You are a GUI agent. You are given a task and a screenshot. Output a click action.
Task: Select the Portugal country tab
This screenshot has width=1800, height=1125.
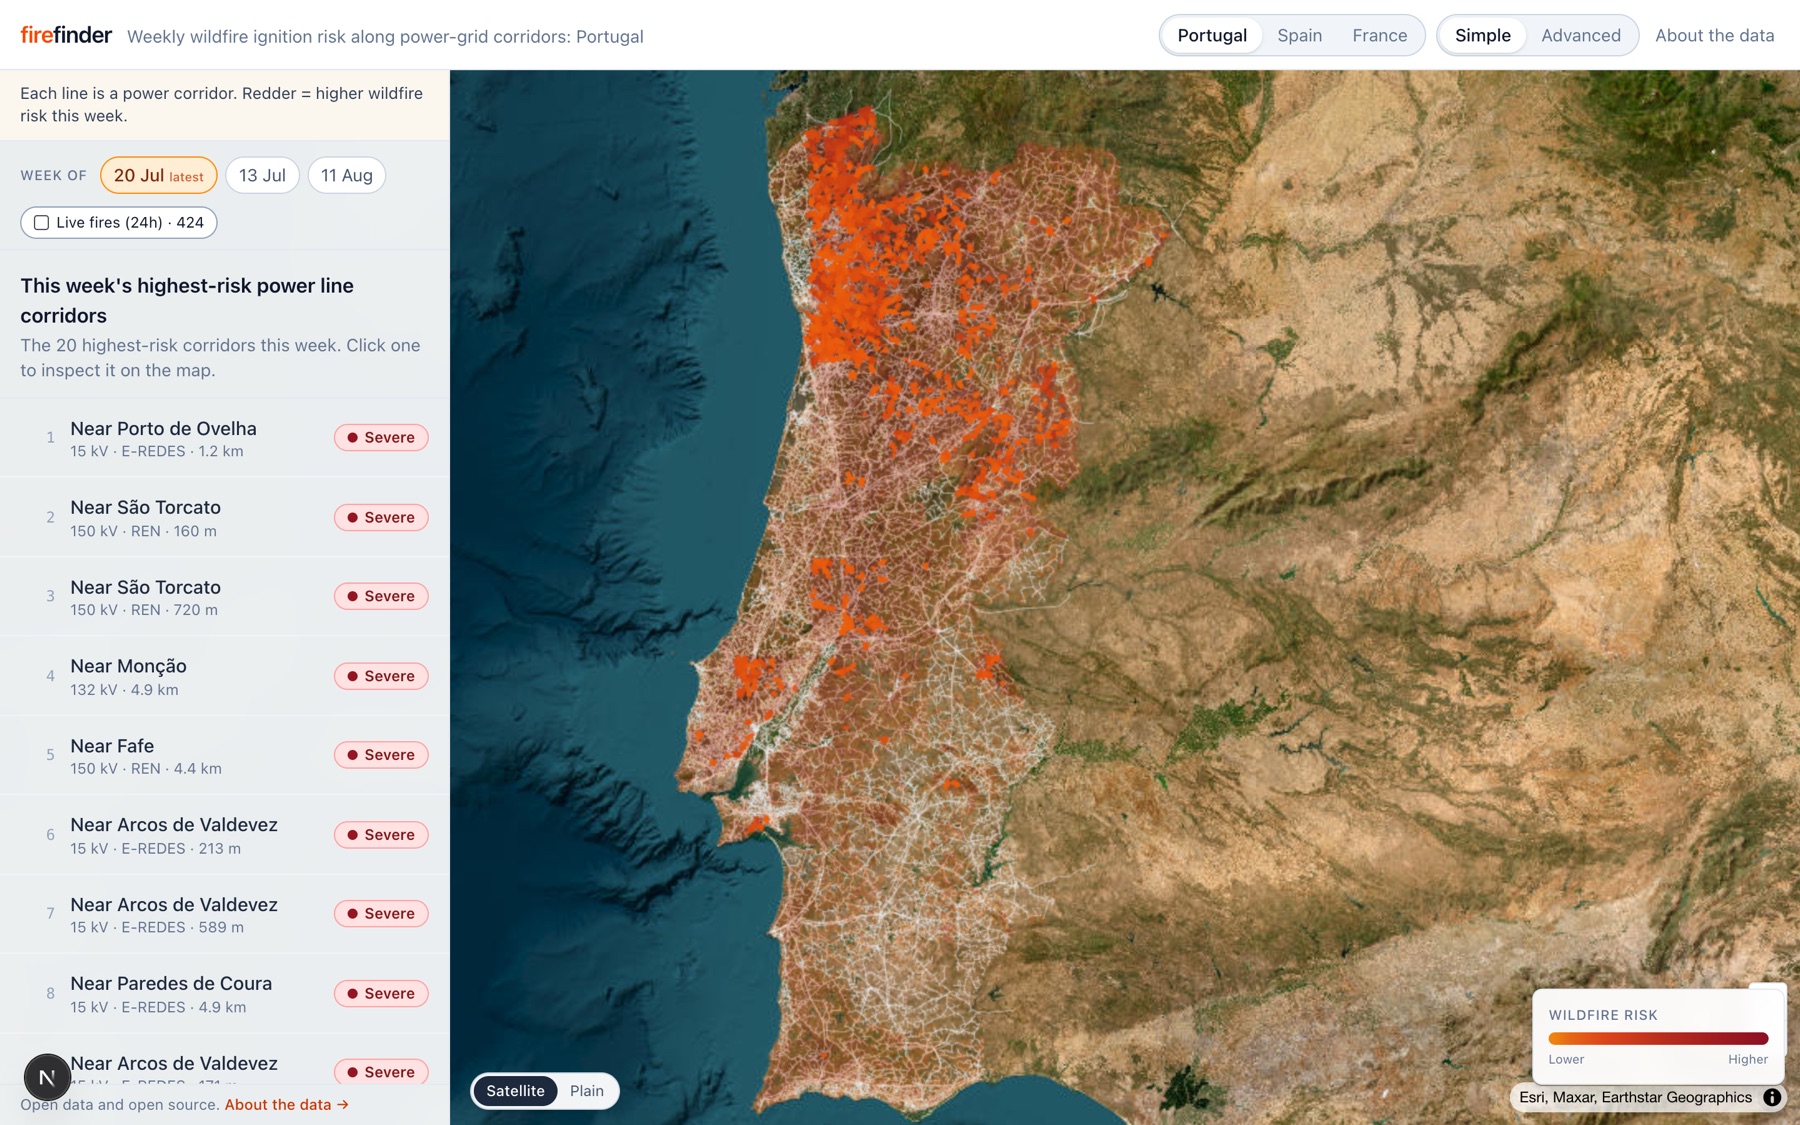[x=1212, y=35]
